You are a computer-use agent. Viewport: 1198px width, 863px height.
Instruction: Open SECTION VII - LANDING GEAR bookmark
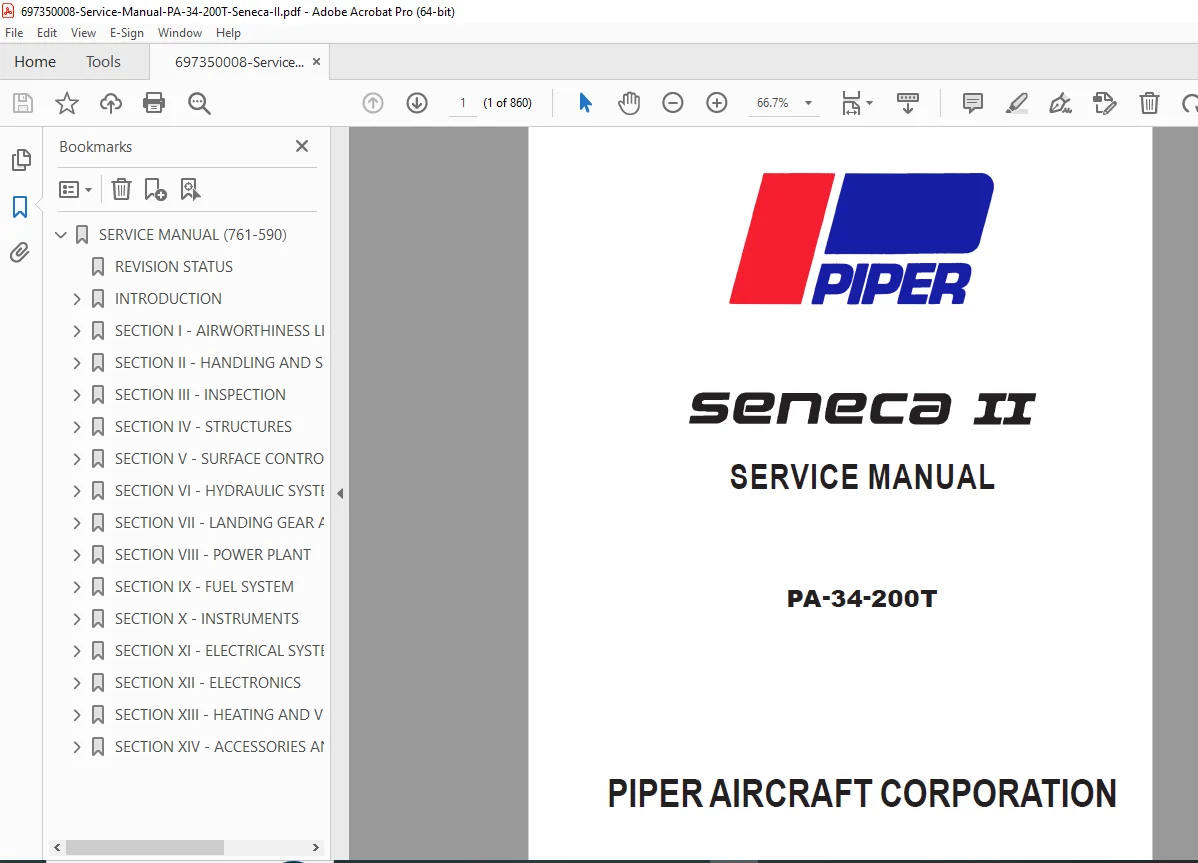pos(219,524)
